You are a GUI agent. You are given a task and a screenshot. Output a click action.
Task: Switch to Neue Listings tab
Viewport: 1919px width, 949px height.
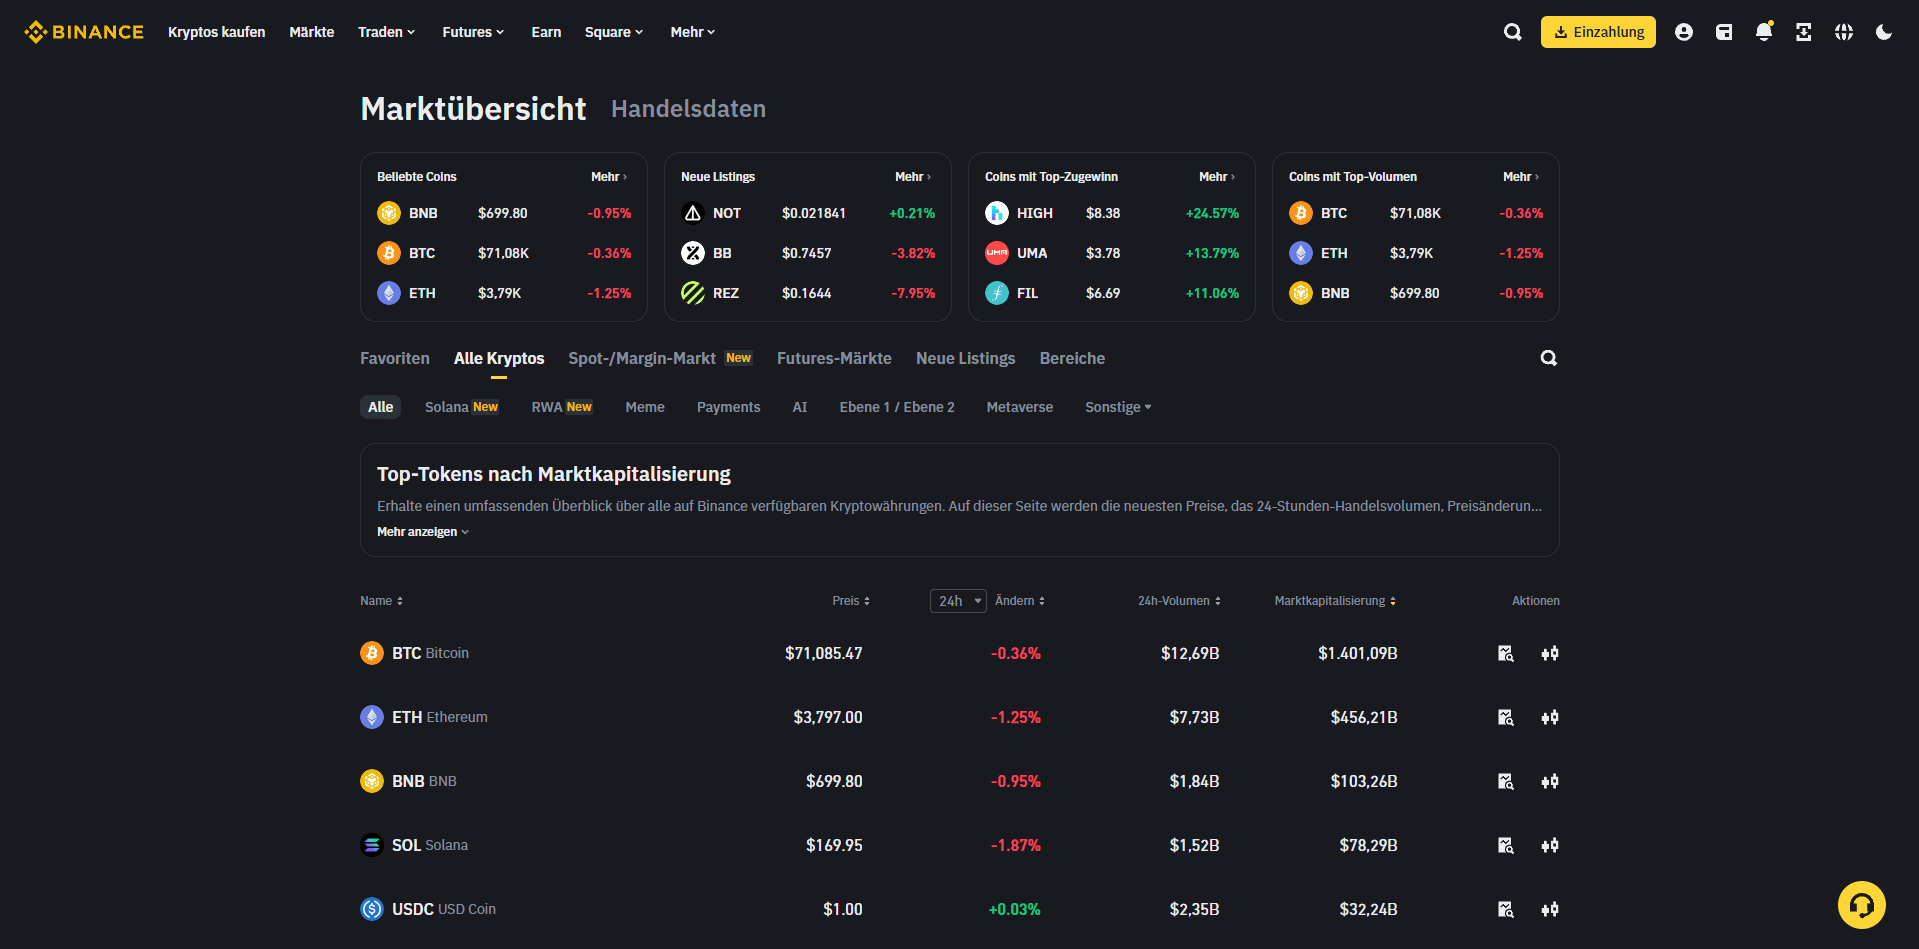pos(966,358)
